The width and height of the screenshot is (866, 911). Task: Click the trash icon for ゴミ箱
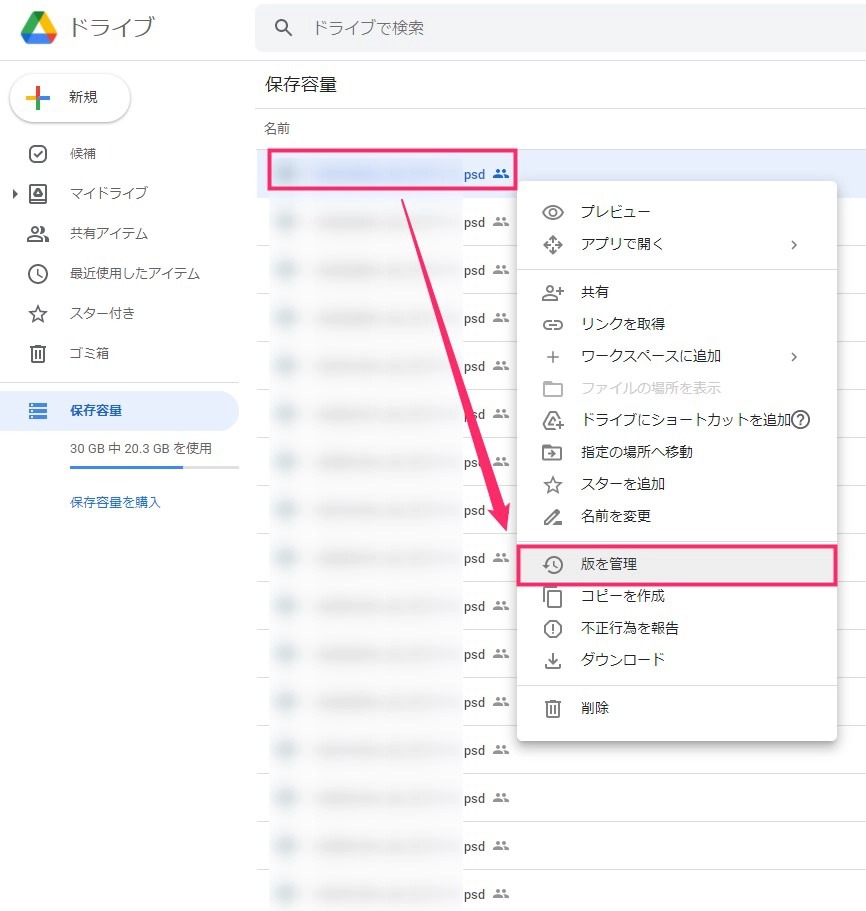coord(38,353)
